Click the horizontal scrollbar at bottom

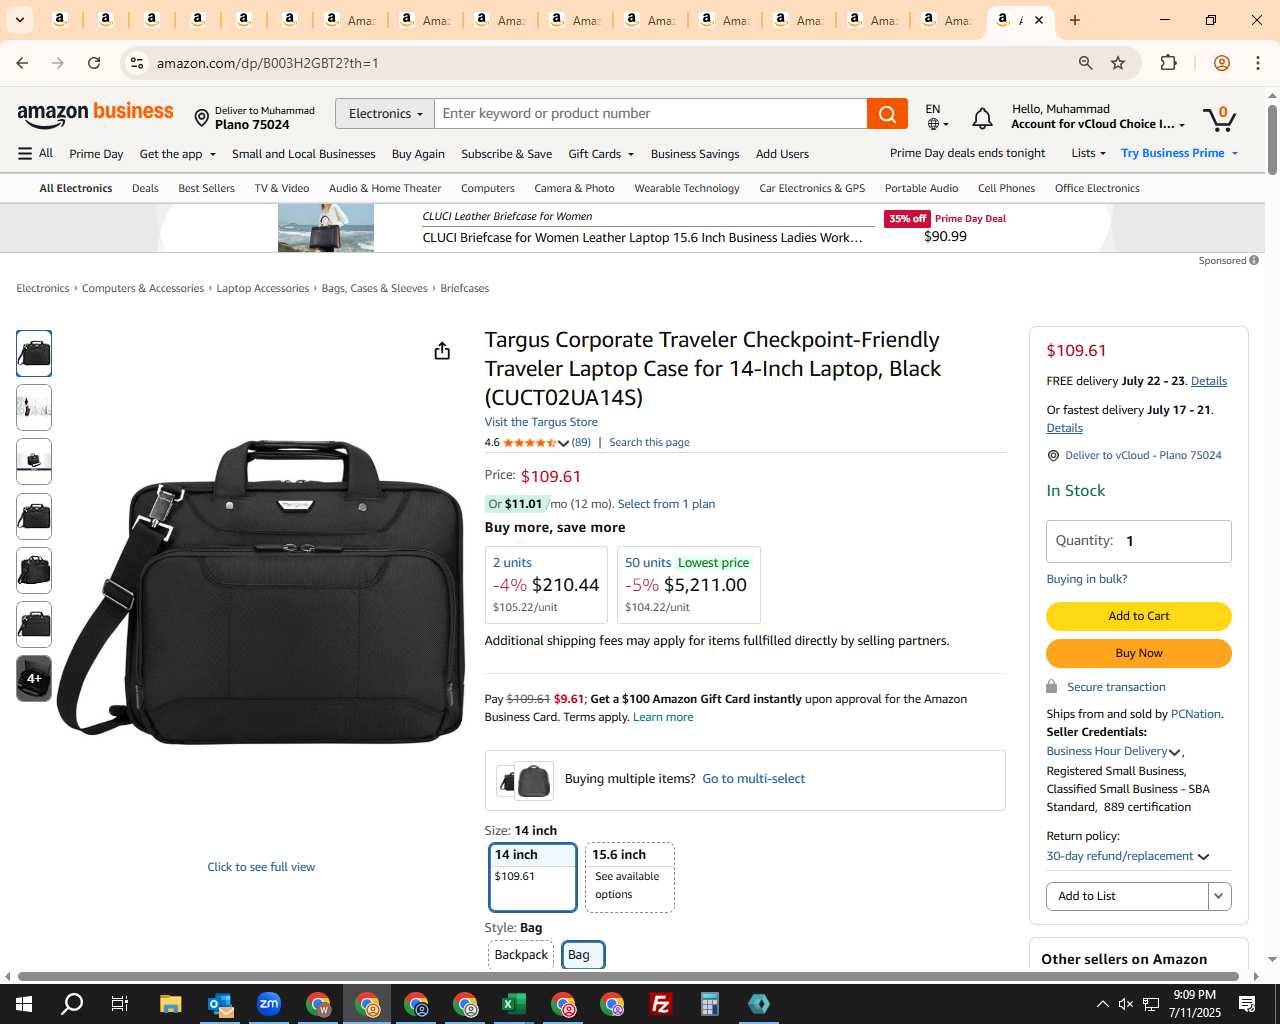[628, 976]
